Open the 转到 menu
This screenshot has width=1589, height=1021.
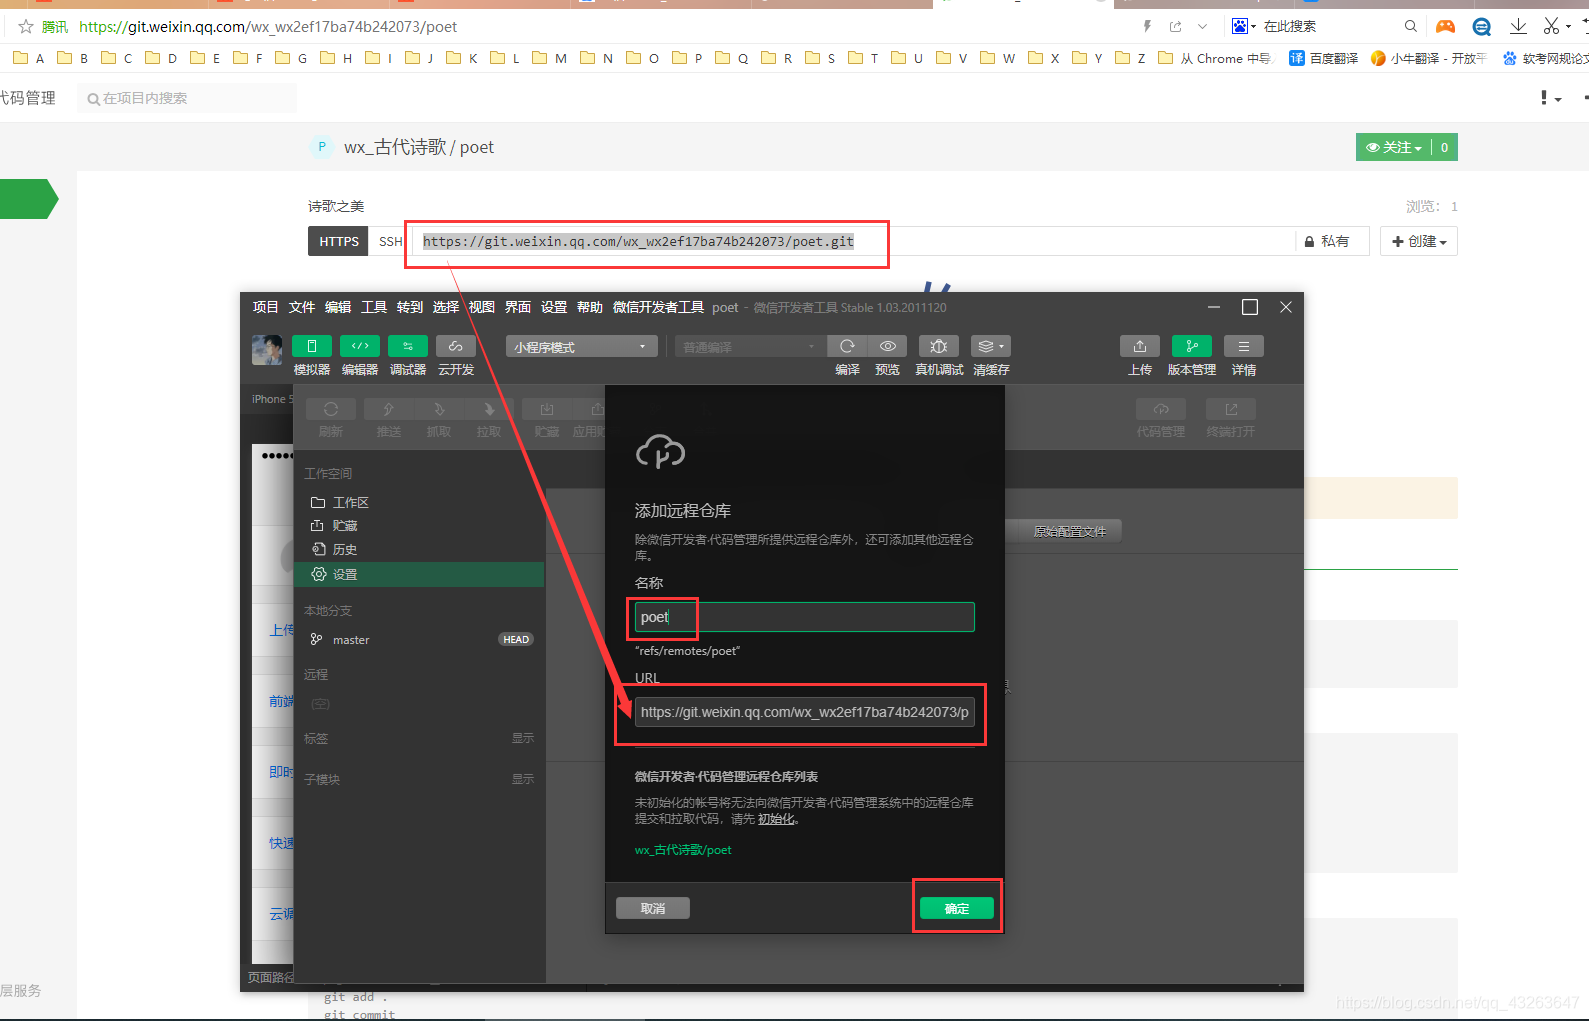point(410,307)
